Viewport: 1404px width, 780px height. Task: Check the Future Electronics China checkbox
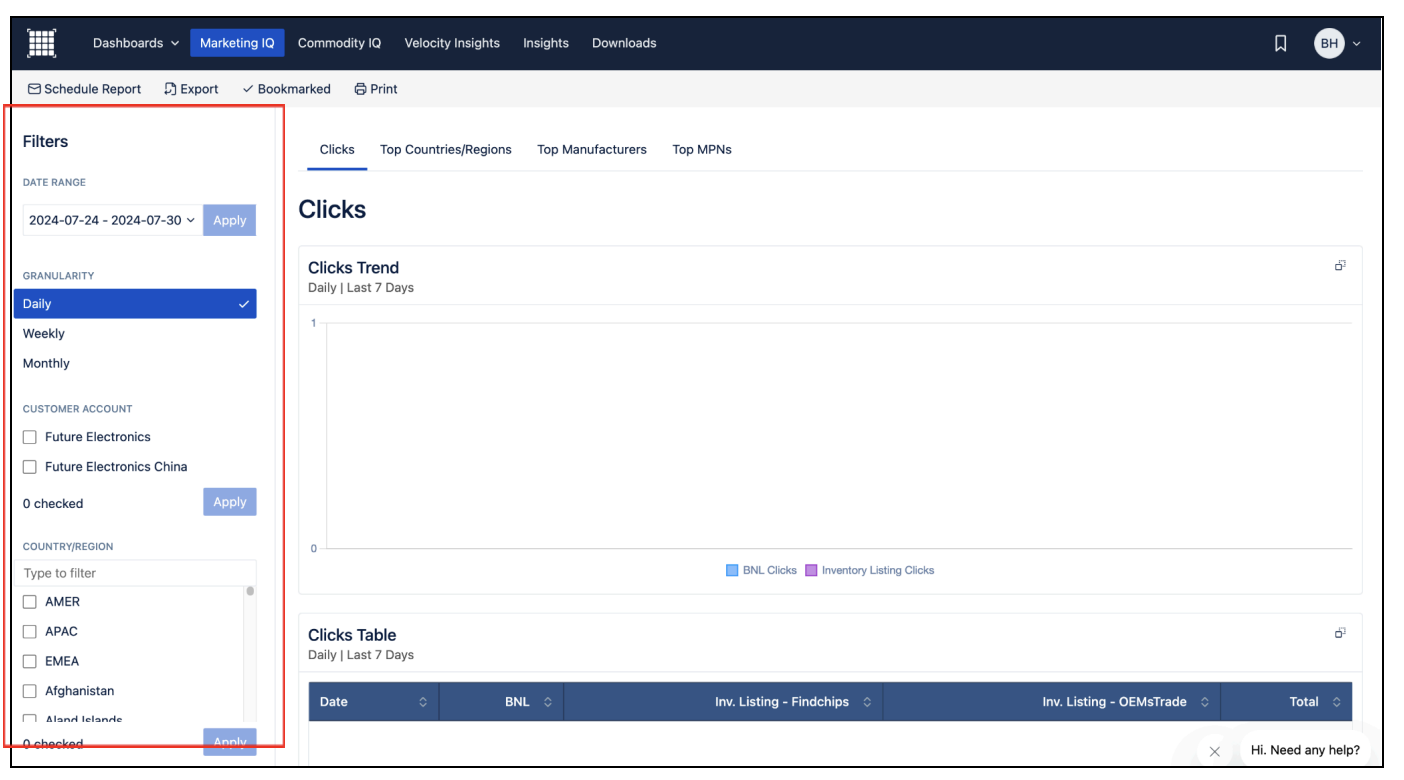(x=30, y=467)
